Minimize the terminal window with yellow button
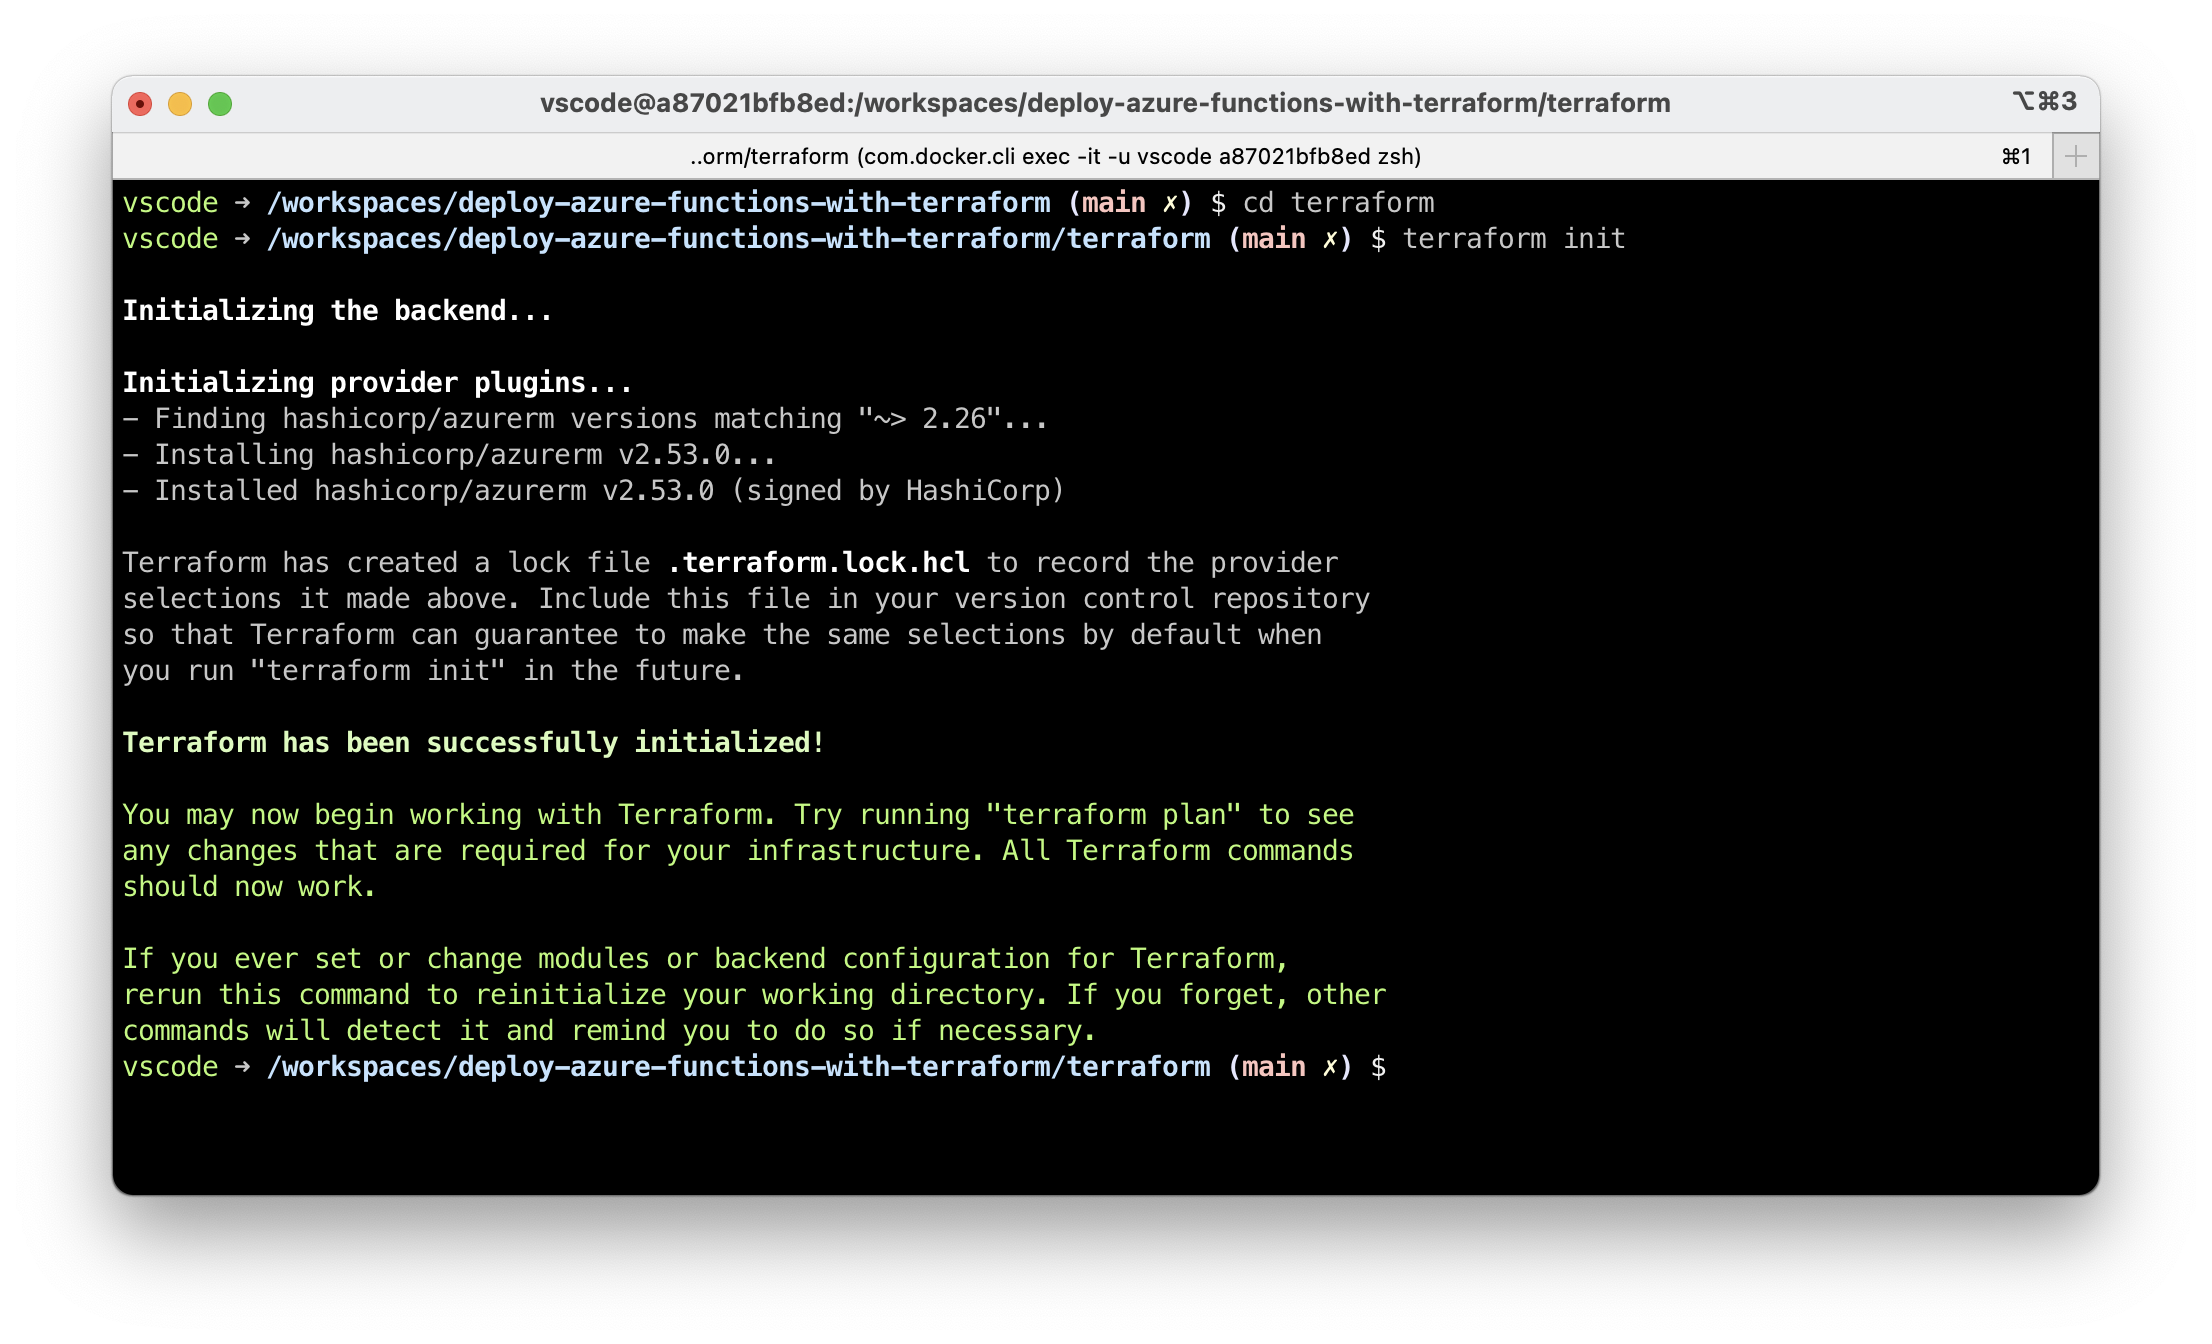Viewport: 2212px width, 1344px height. (180, 103)
